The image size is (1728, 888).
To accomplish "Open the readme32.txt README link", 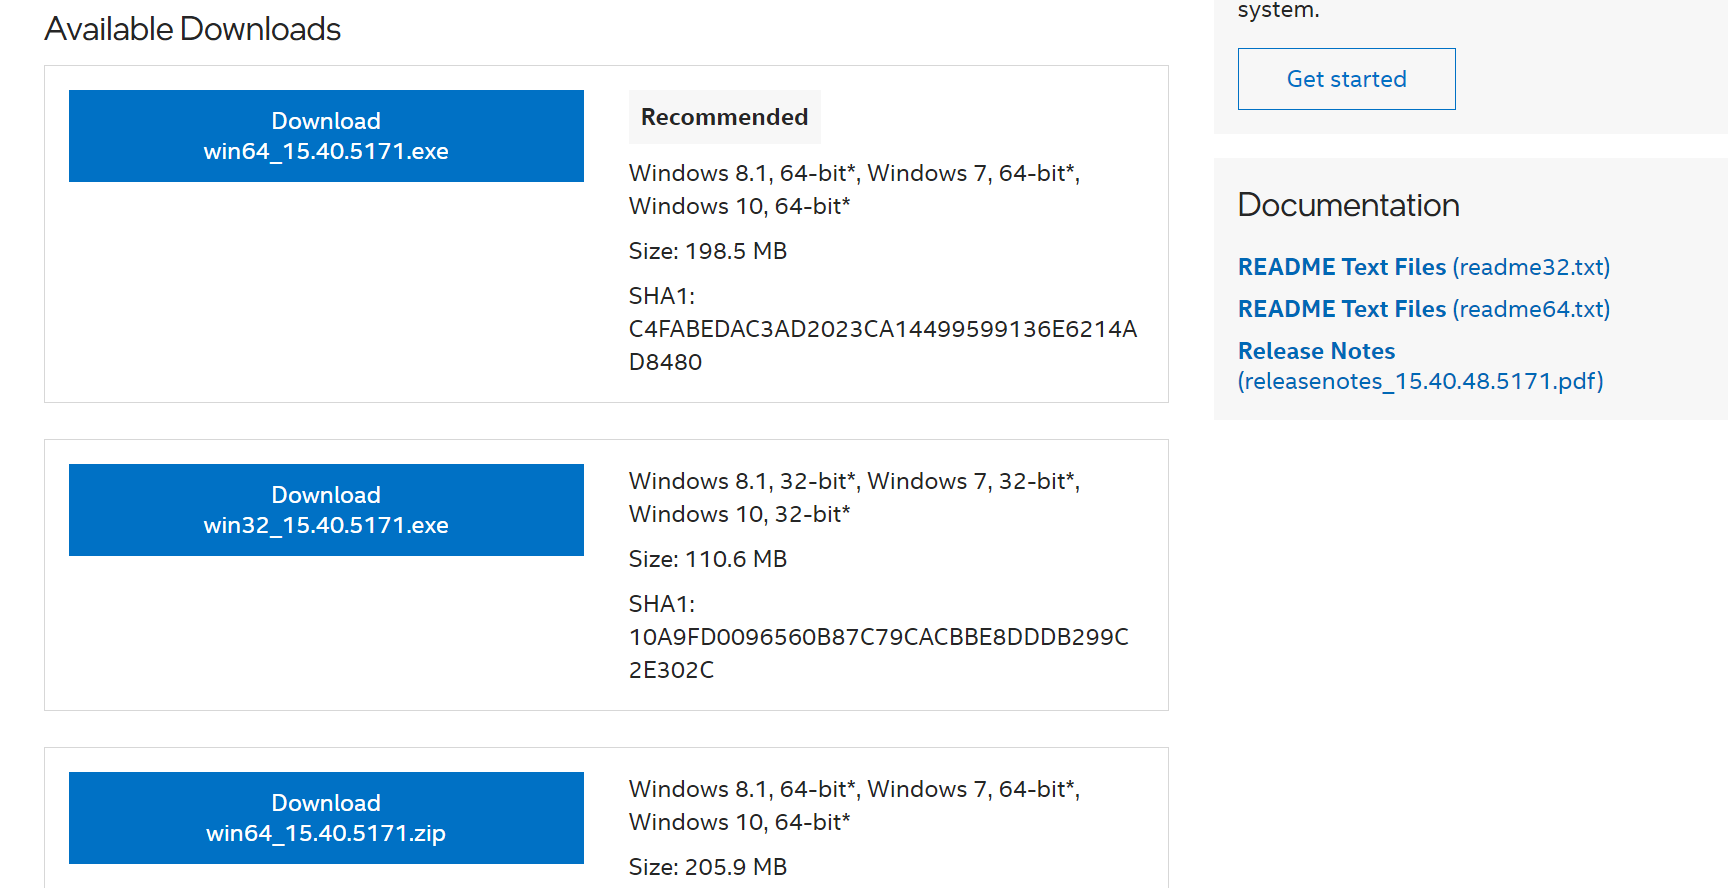I will tap(1423, 267).
